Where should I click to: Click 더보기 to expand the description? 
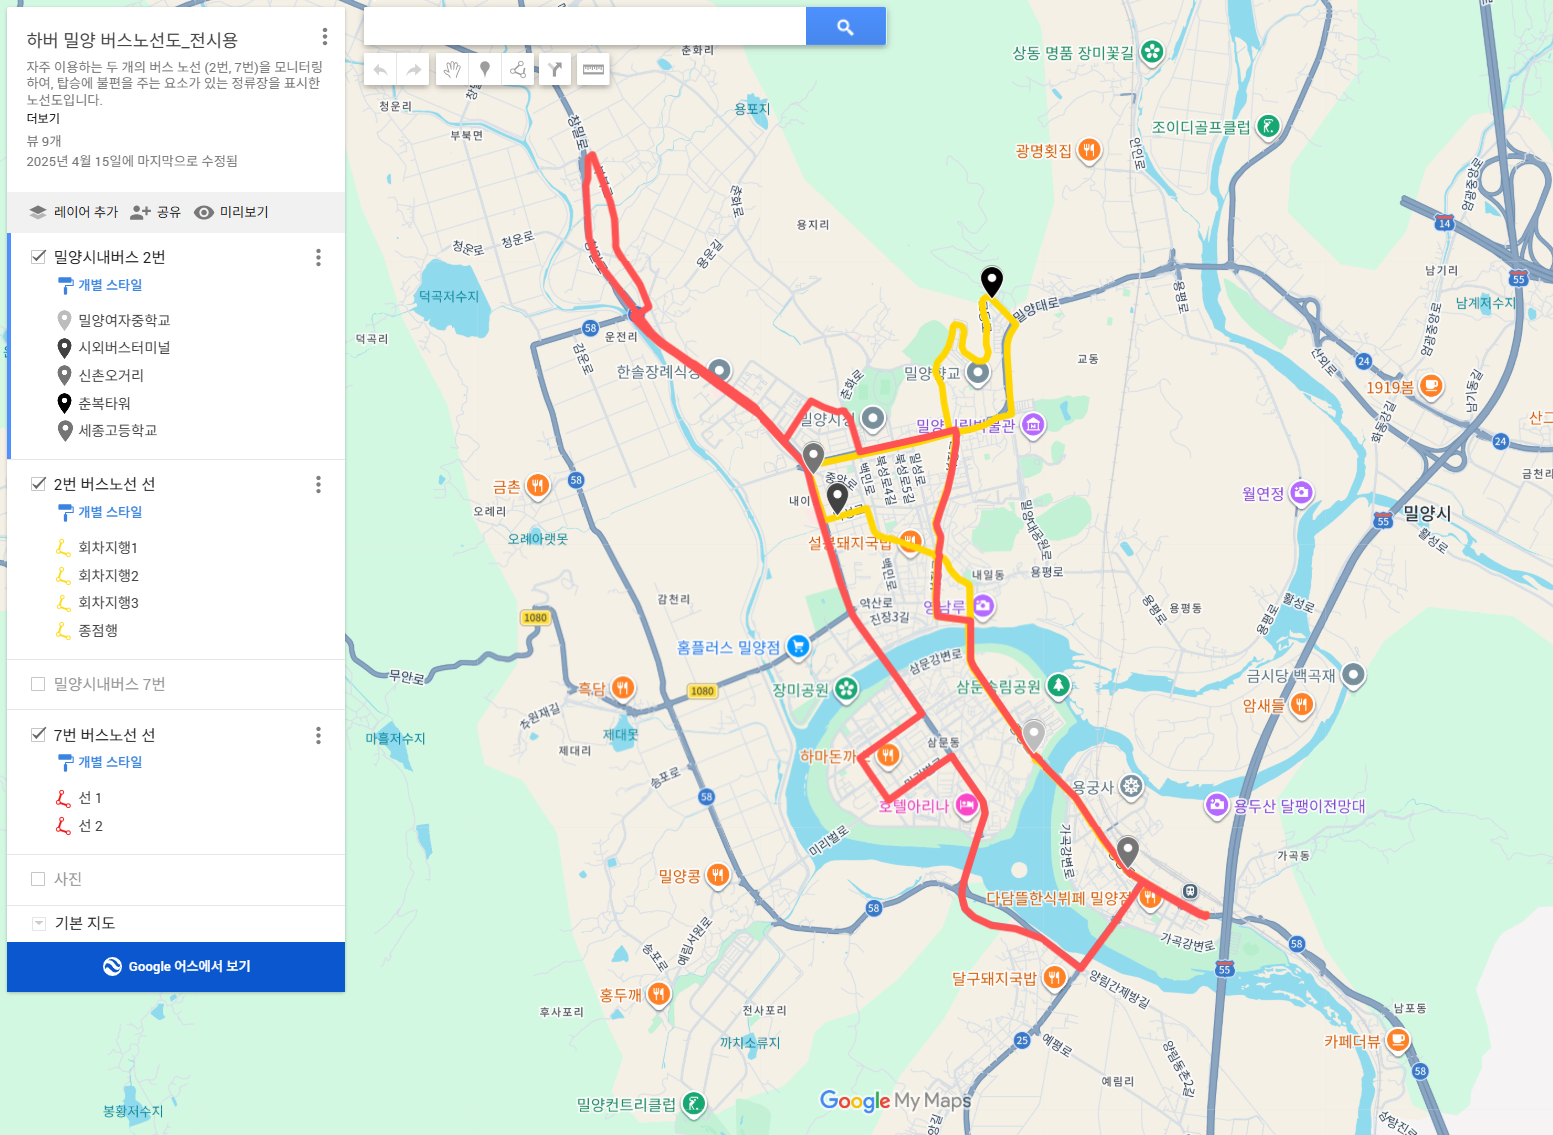click(43, 119)
